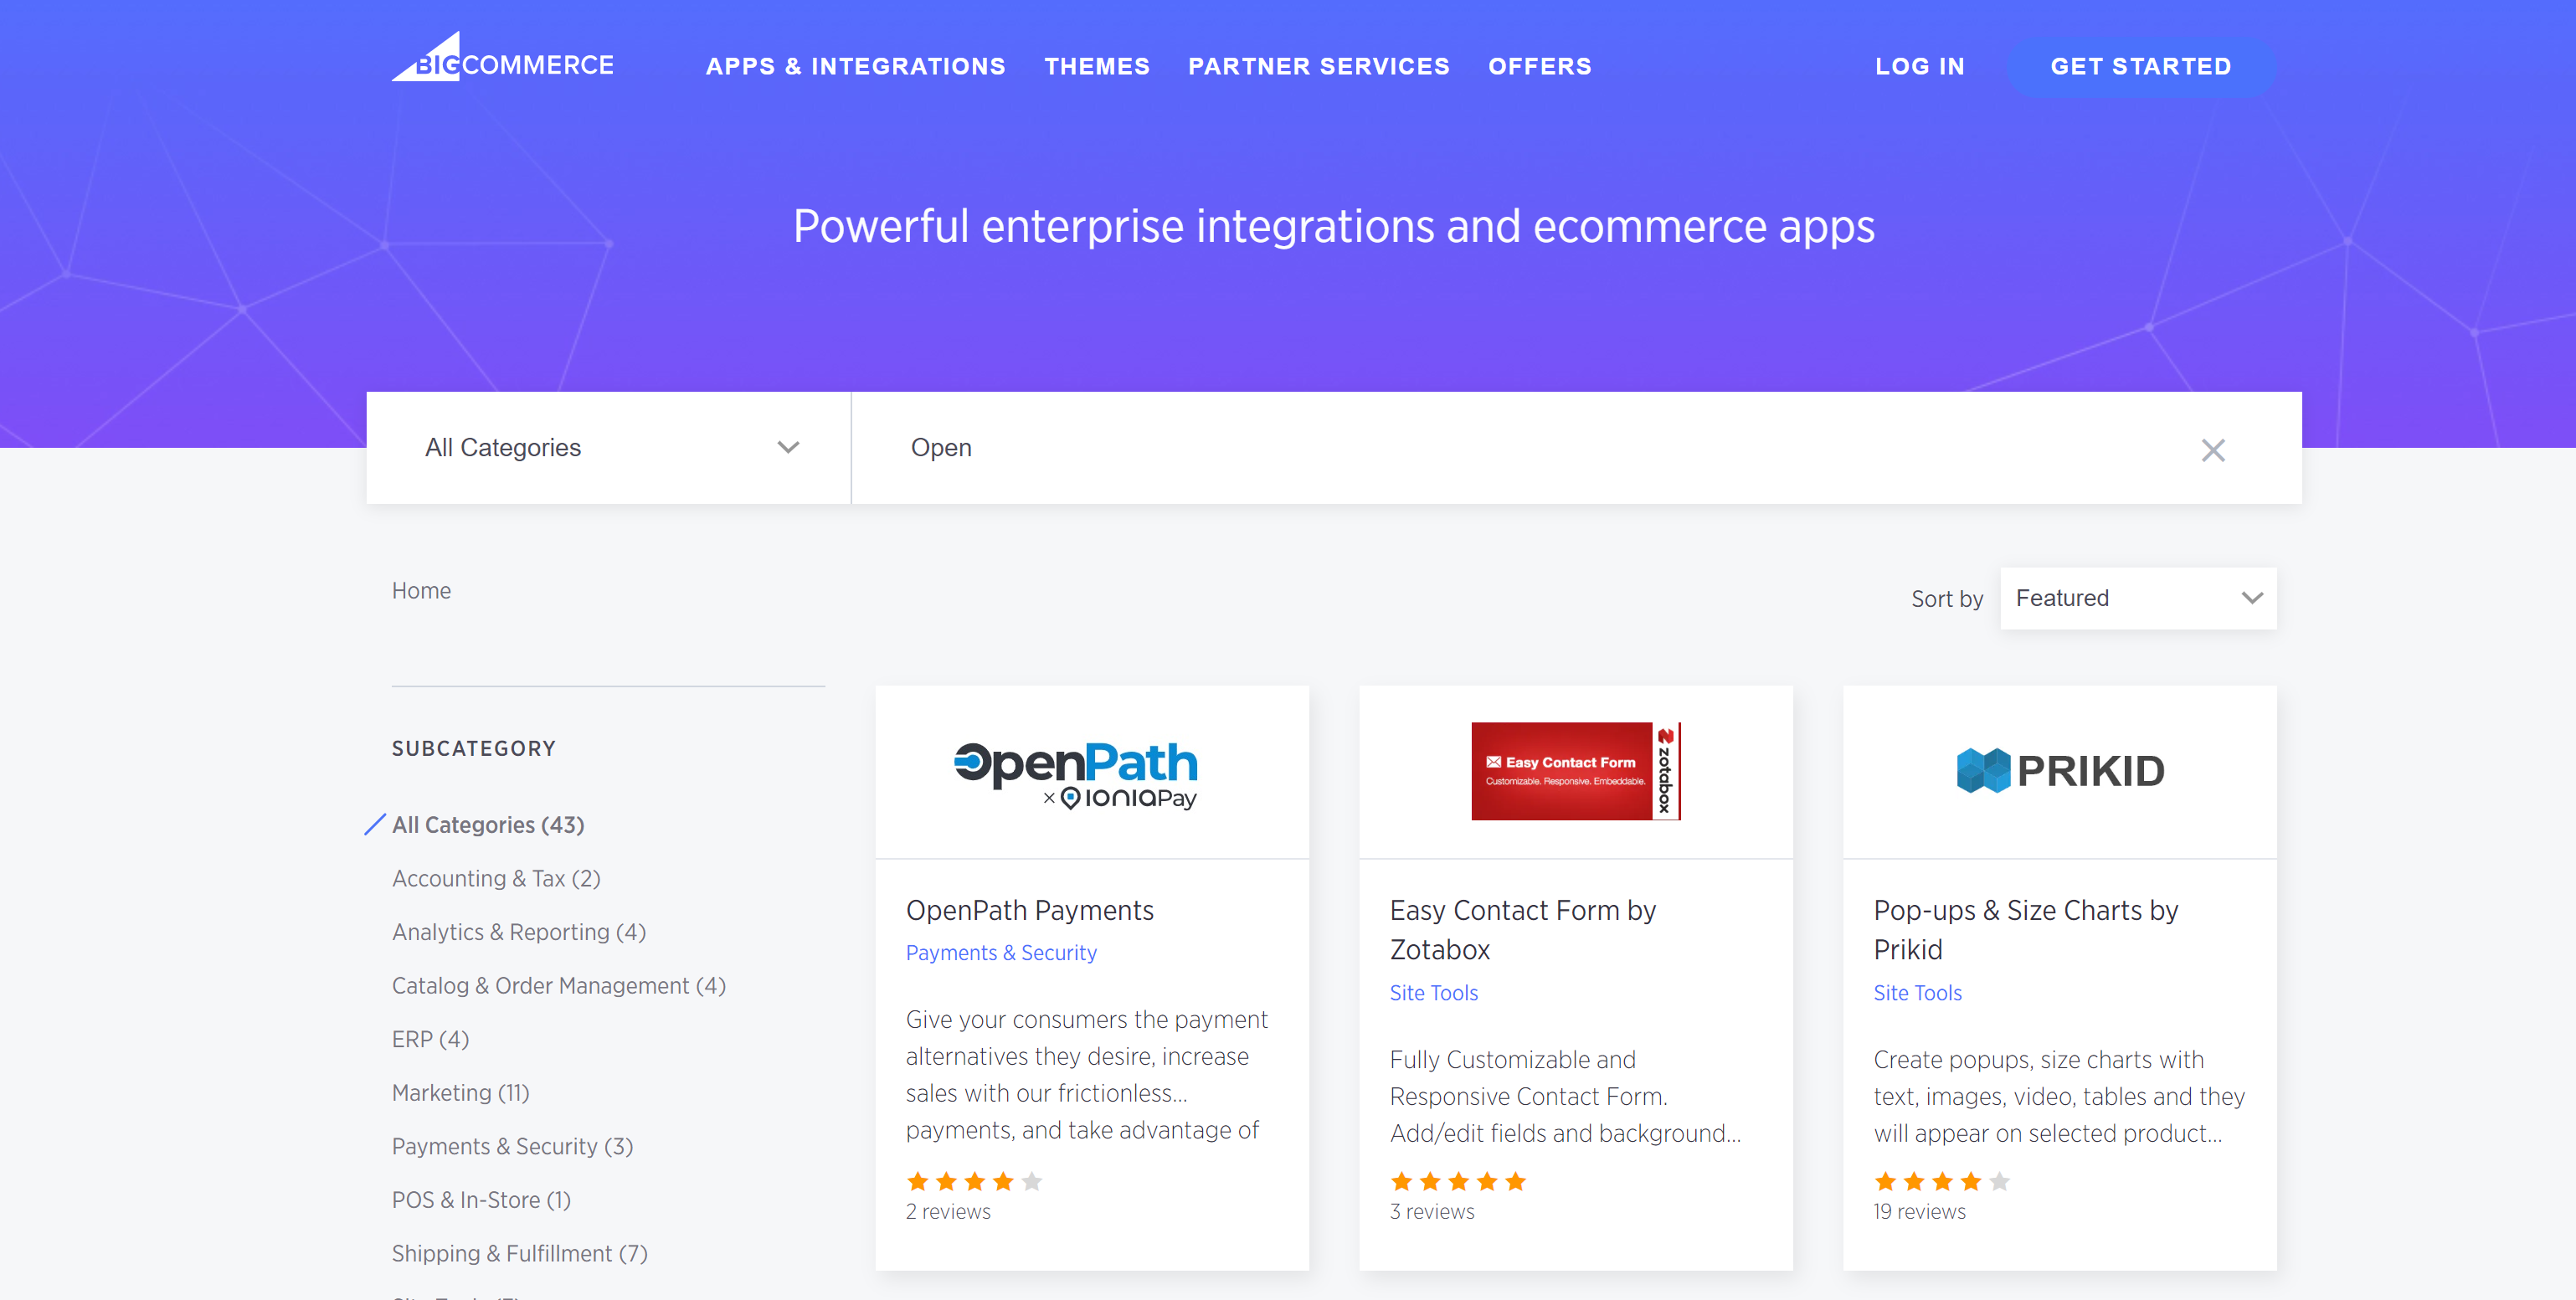Viewport: 2576px width, 1300px height.
Task: Expand the All Categories dropdown
Action: pos(609,448)
